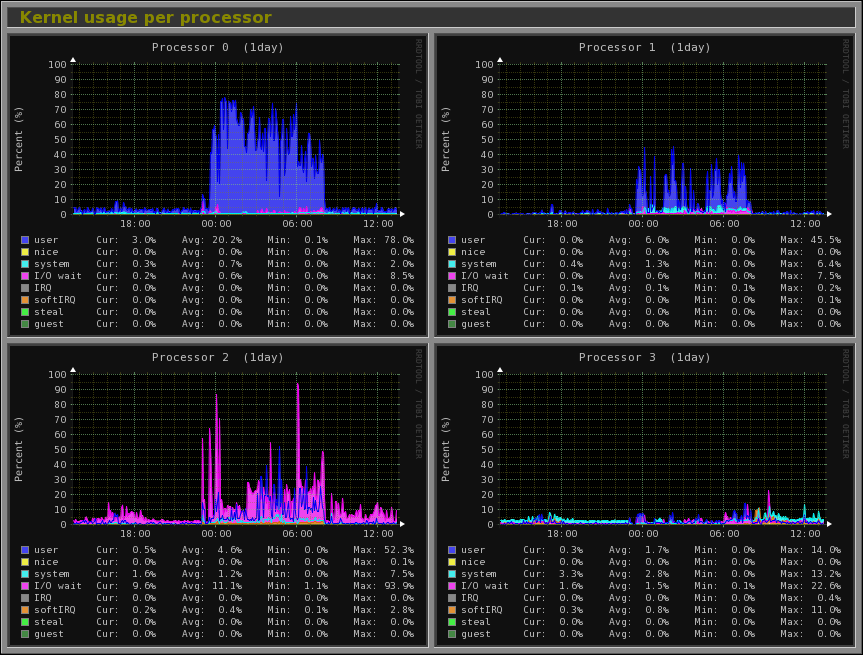This screenshot has width=863, height=655.
Task: Select the Processor 1 (1day) graph title
Action: (646, 47)
